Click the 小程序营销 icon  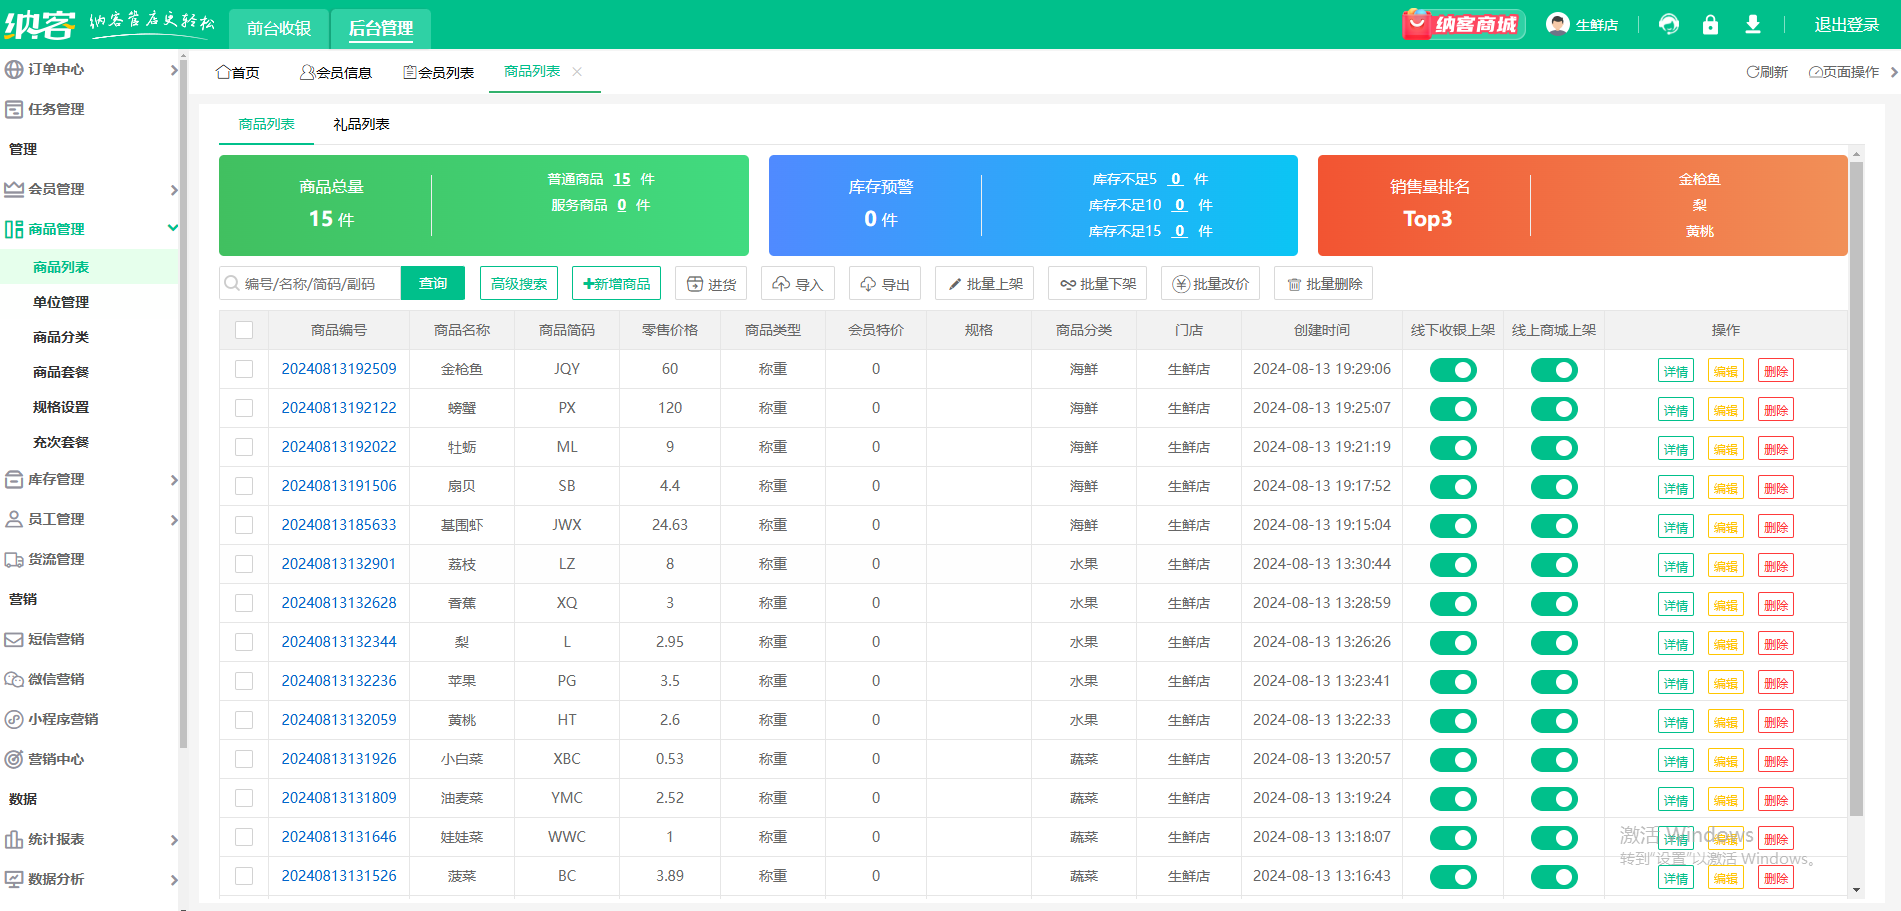click(14, 719)
